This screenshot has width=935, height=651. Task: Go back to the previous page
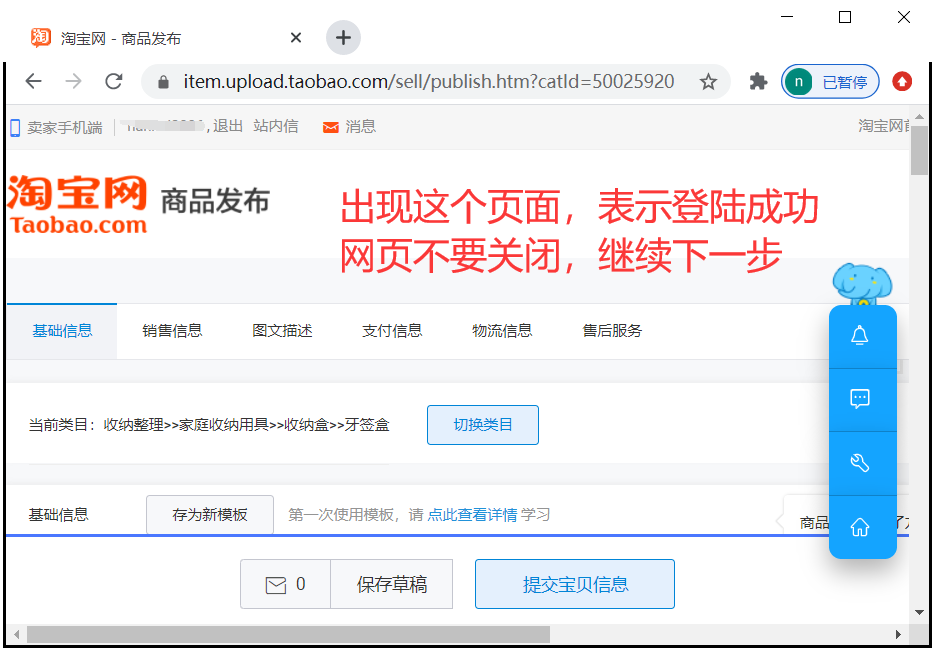[34, 82]
